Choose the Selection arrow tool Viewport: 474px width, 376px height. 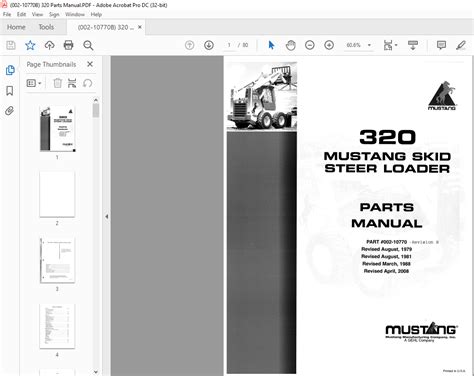pos(271,45)
